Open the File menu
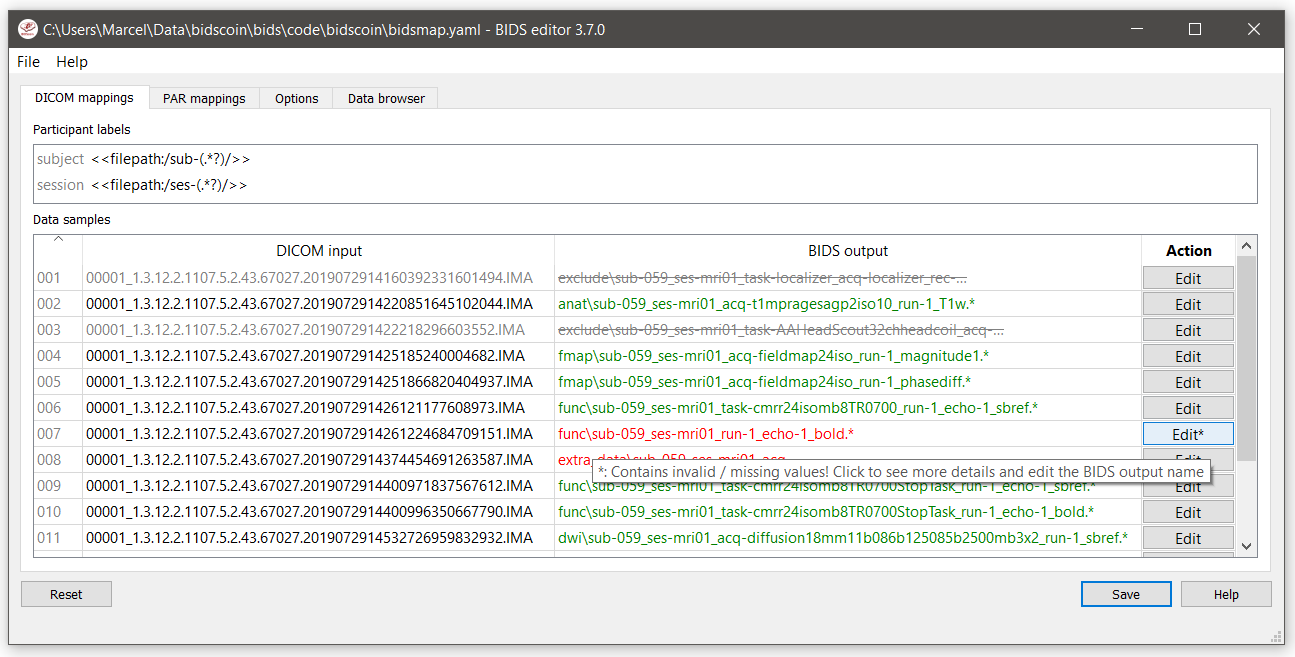1295x657 pixels. click(29, 62)
